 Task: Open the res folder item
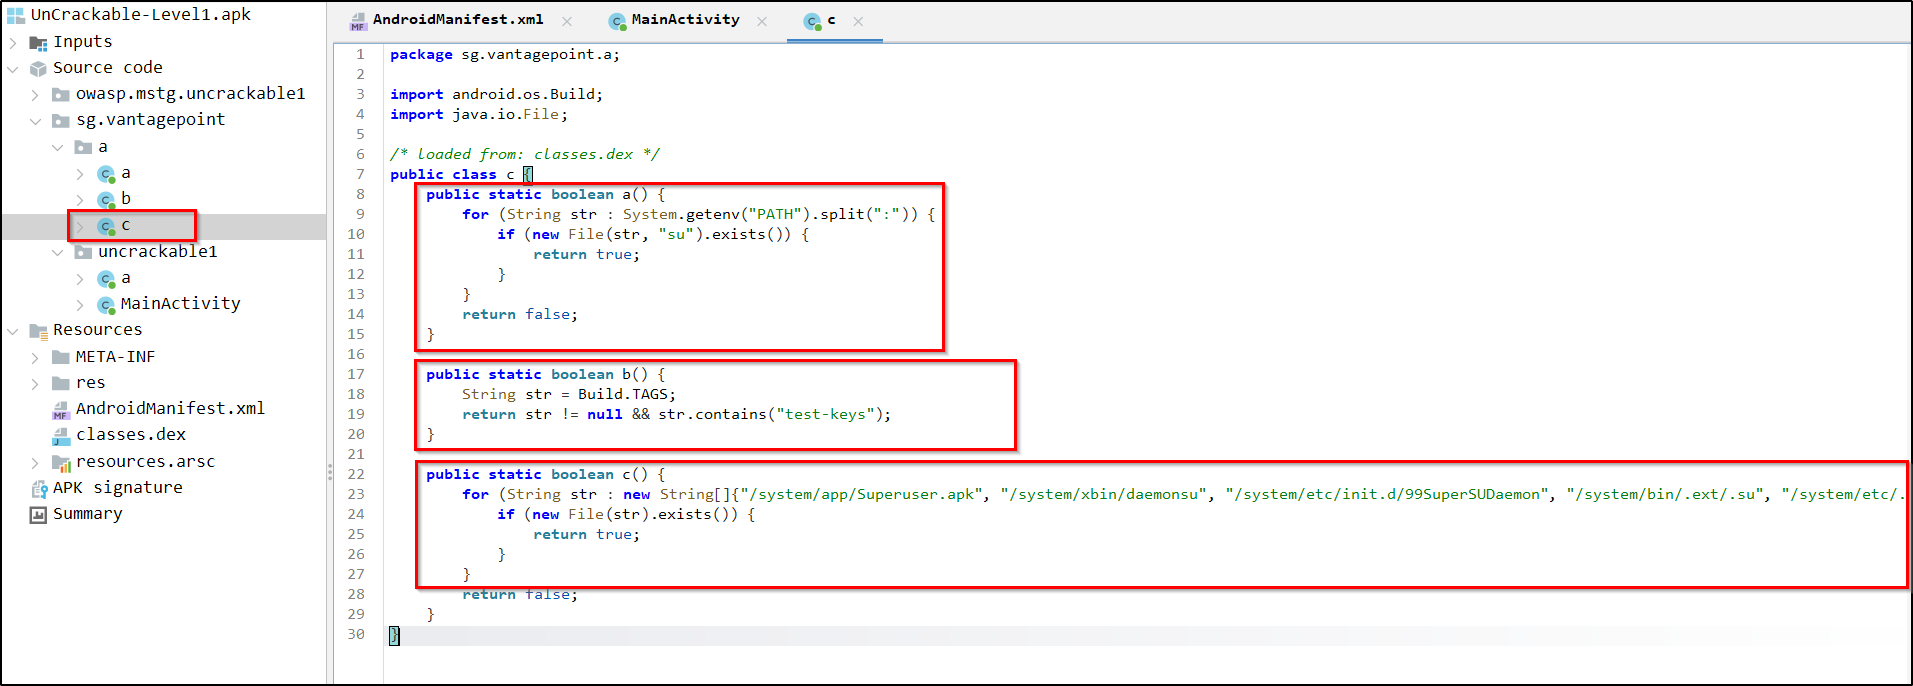pos(90,383)
